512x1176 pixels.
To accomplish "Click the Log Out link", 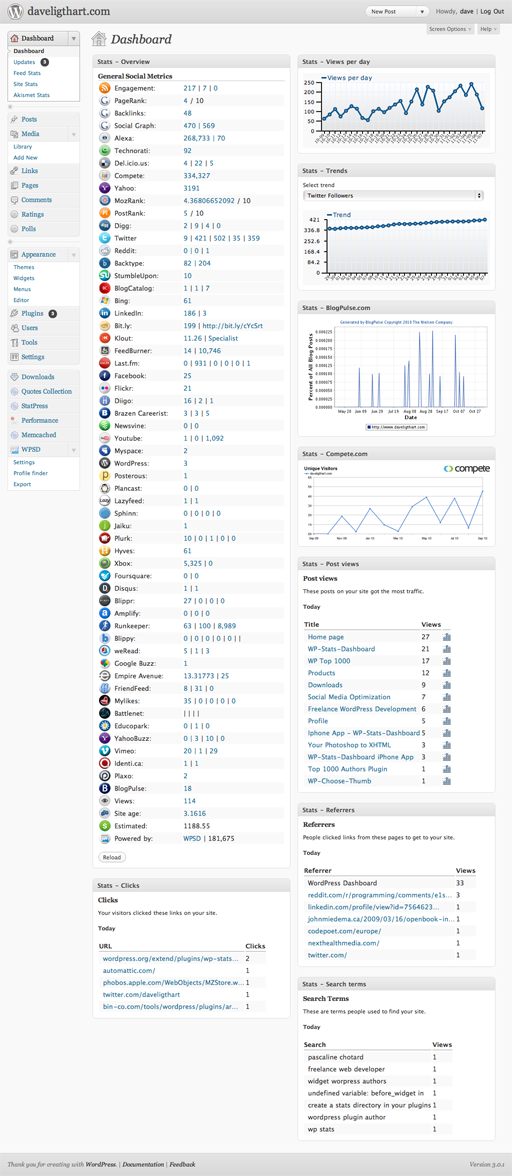I will click(492, 11).
